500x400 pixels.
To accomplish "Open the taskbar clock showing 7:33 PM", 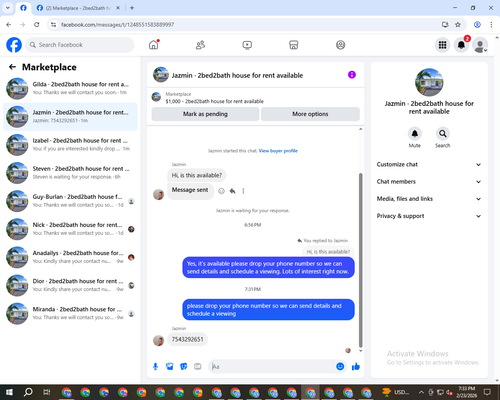I will pos(466,392).
